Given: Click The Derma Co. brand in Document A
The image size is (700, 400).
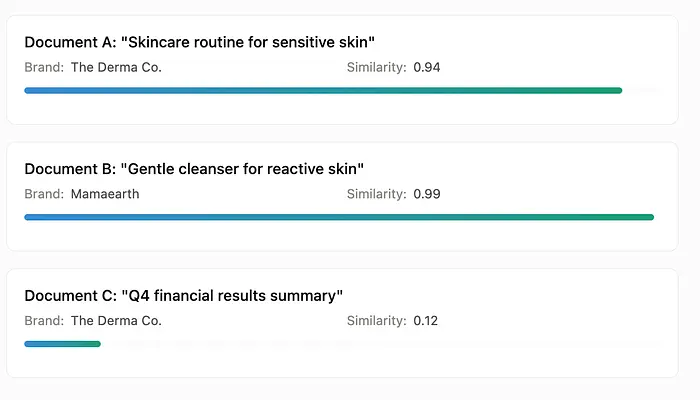Looking at the screenshot, I should (x=116, y=67).
